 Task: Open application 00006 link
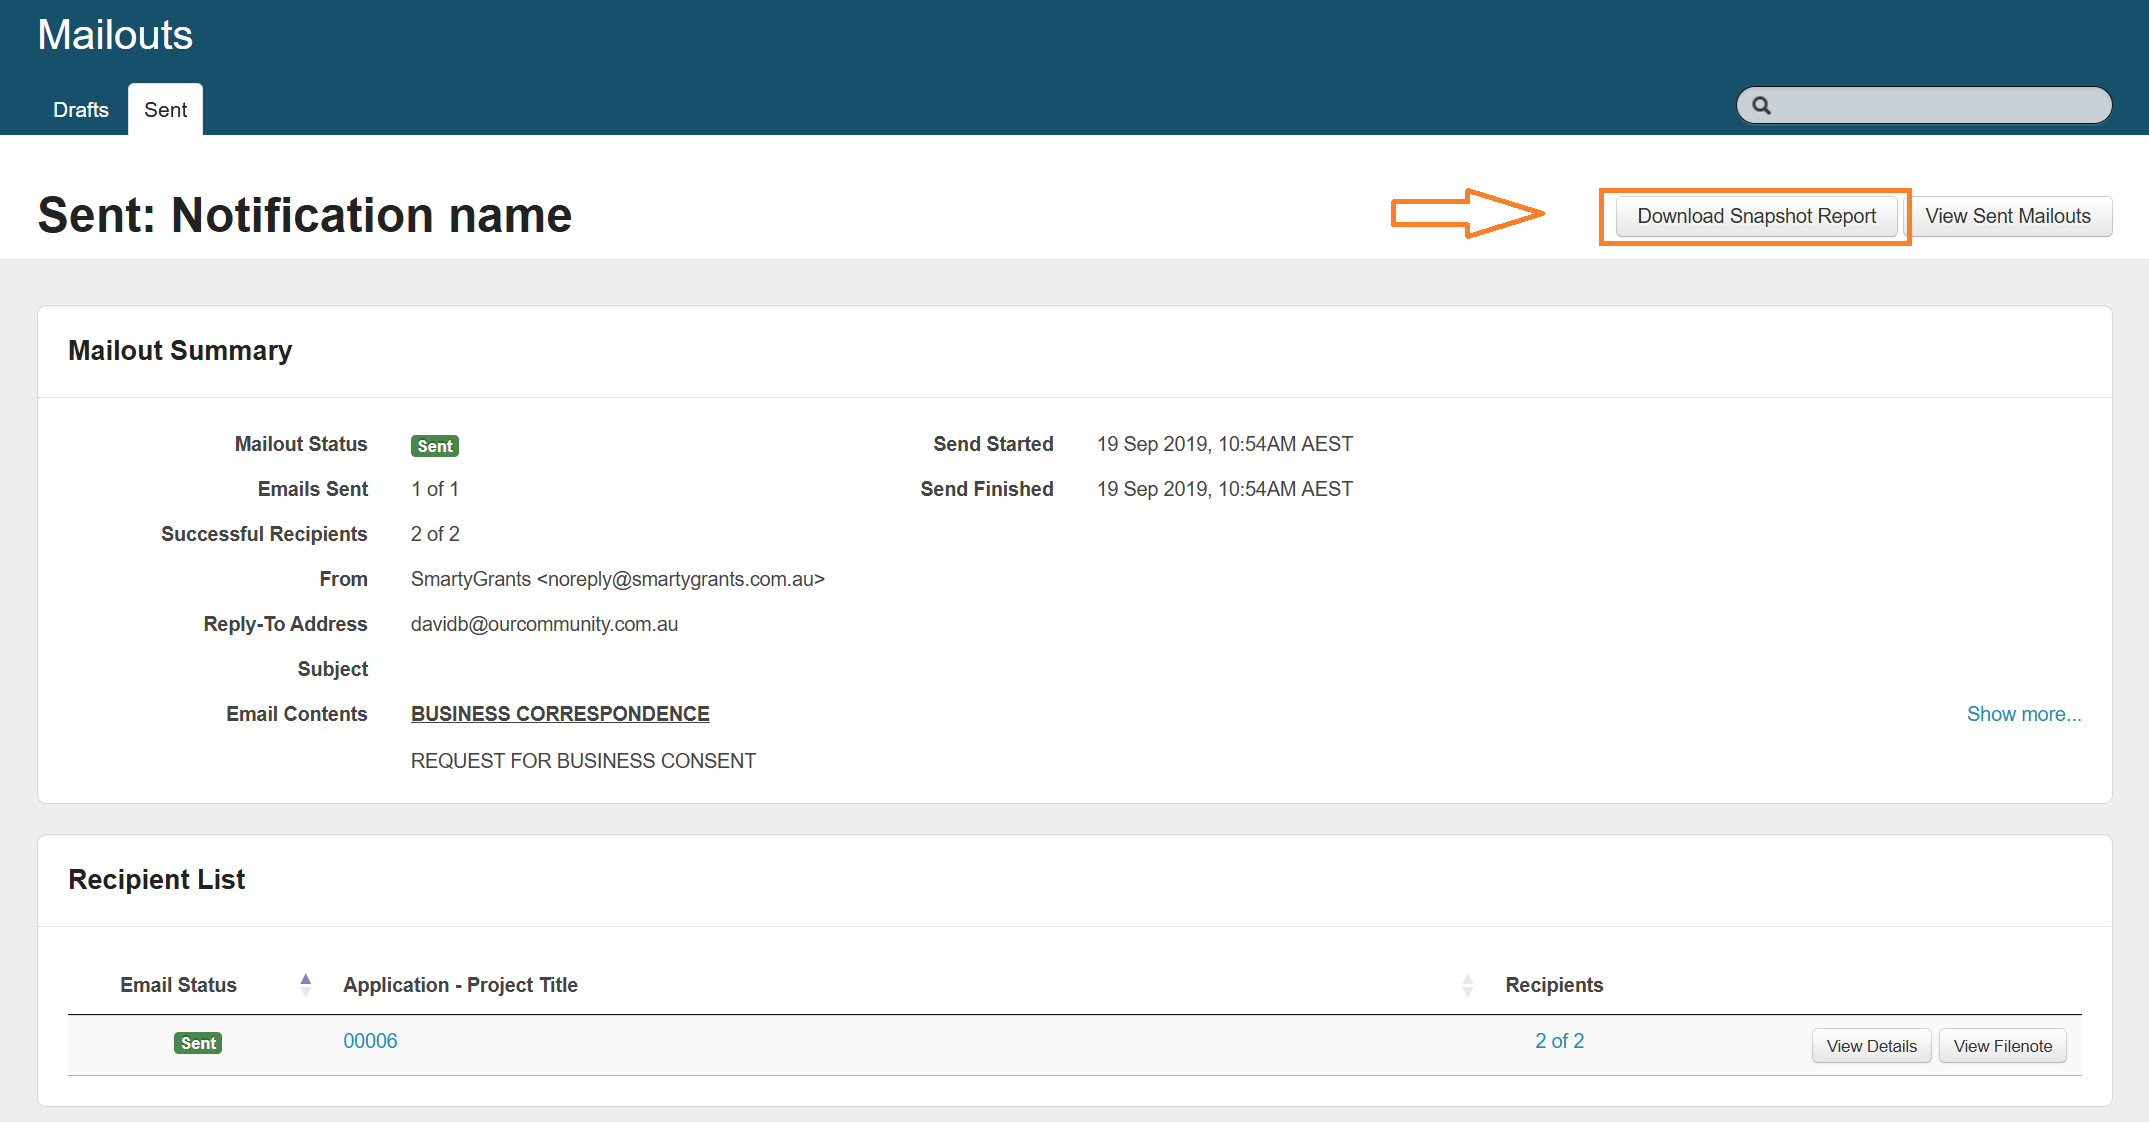point(370,1041)
